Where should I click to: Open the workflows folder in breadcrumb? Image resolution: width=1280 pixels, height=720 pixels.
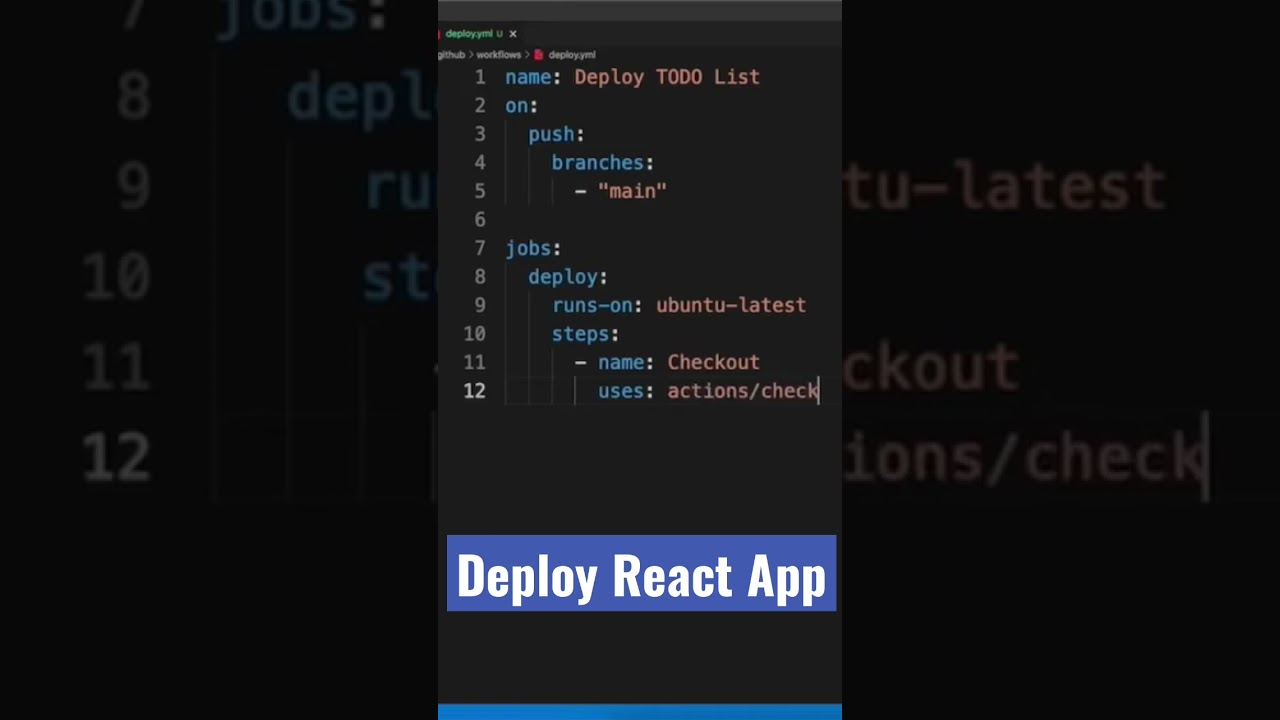[498, 55]
